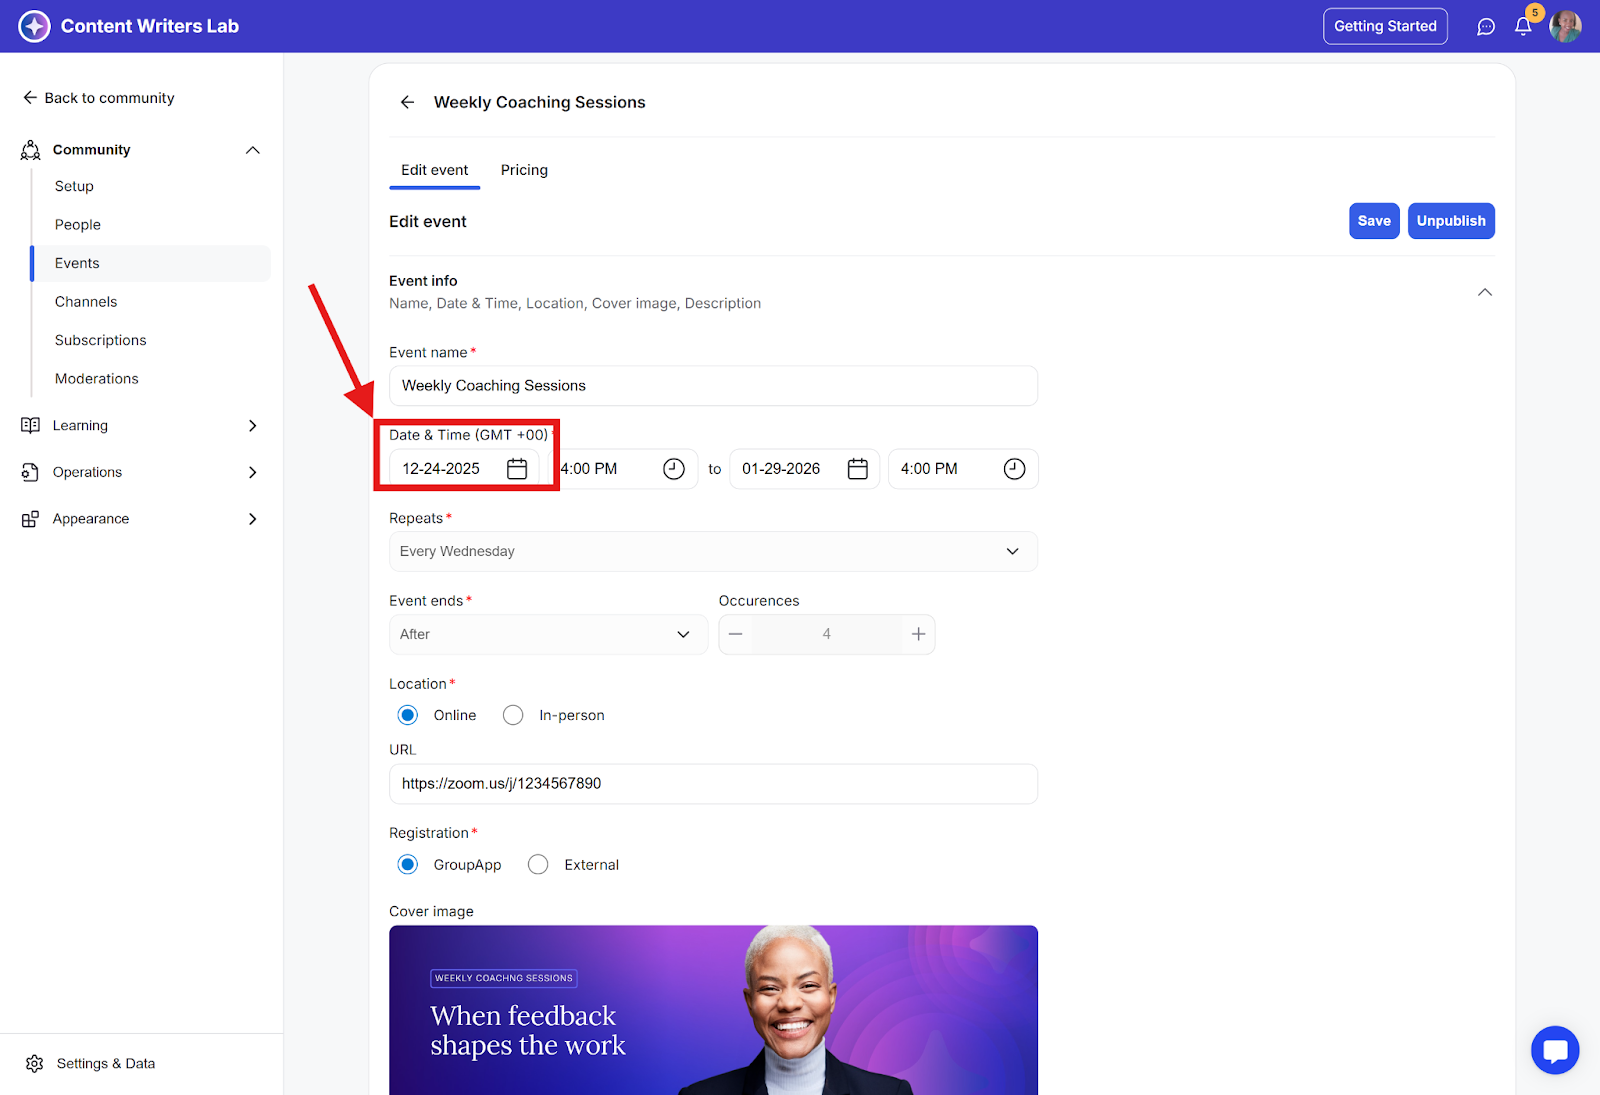Screen dimensions: 1600x1095
Task: Open the Repeats dropdown showing Every Wednesday
Action: 712,552
